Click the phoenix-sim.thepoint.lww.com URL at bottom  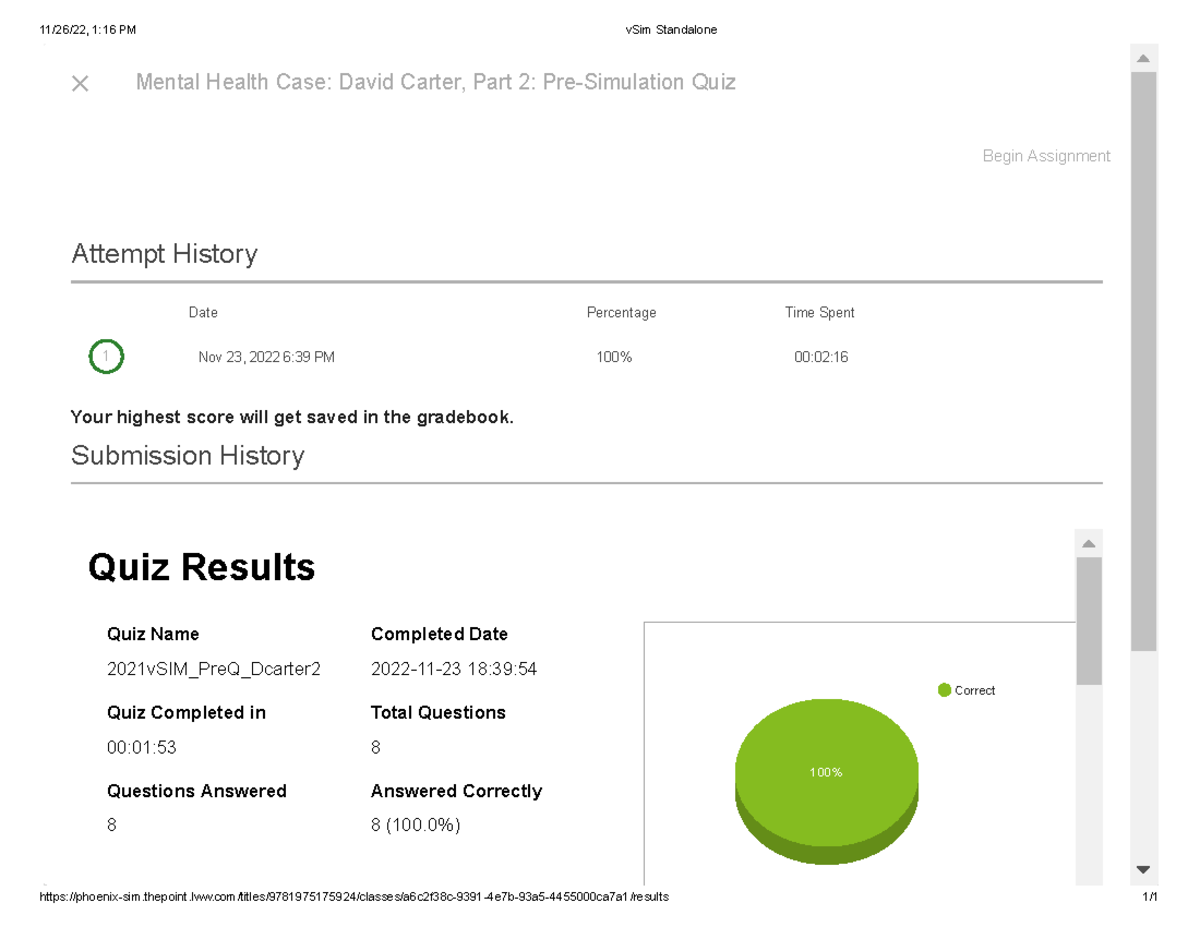point(354,897)
